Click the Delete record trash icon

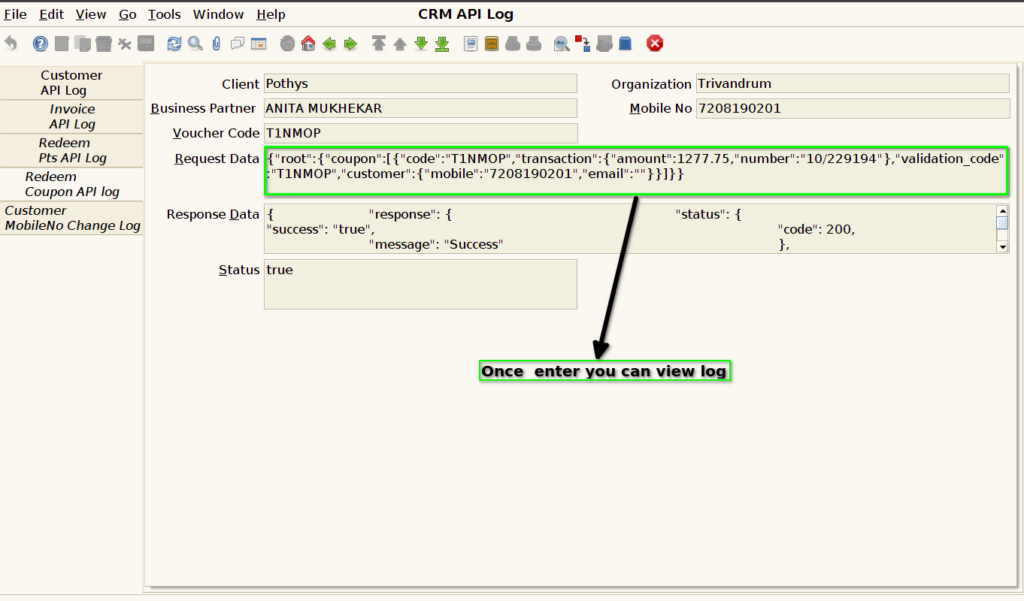pos(103,44)
